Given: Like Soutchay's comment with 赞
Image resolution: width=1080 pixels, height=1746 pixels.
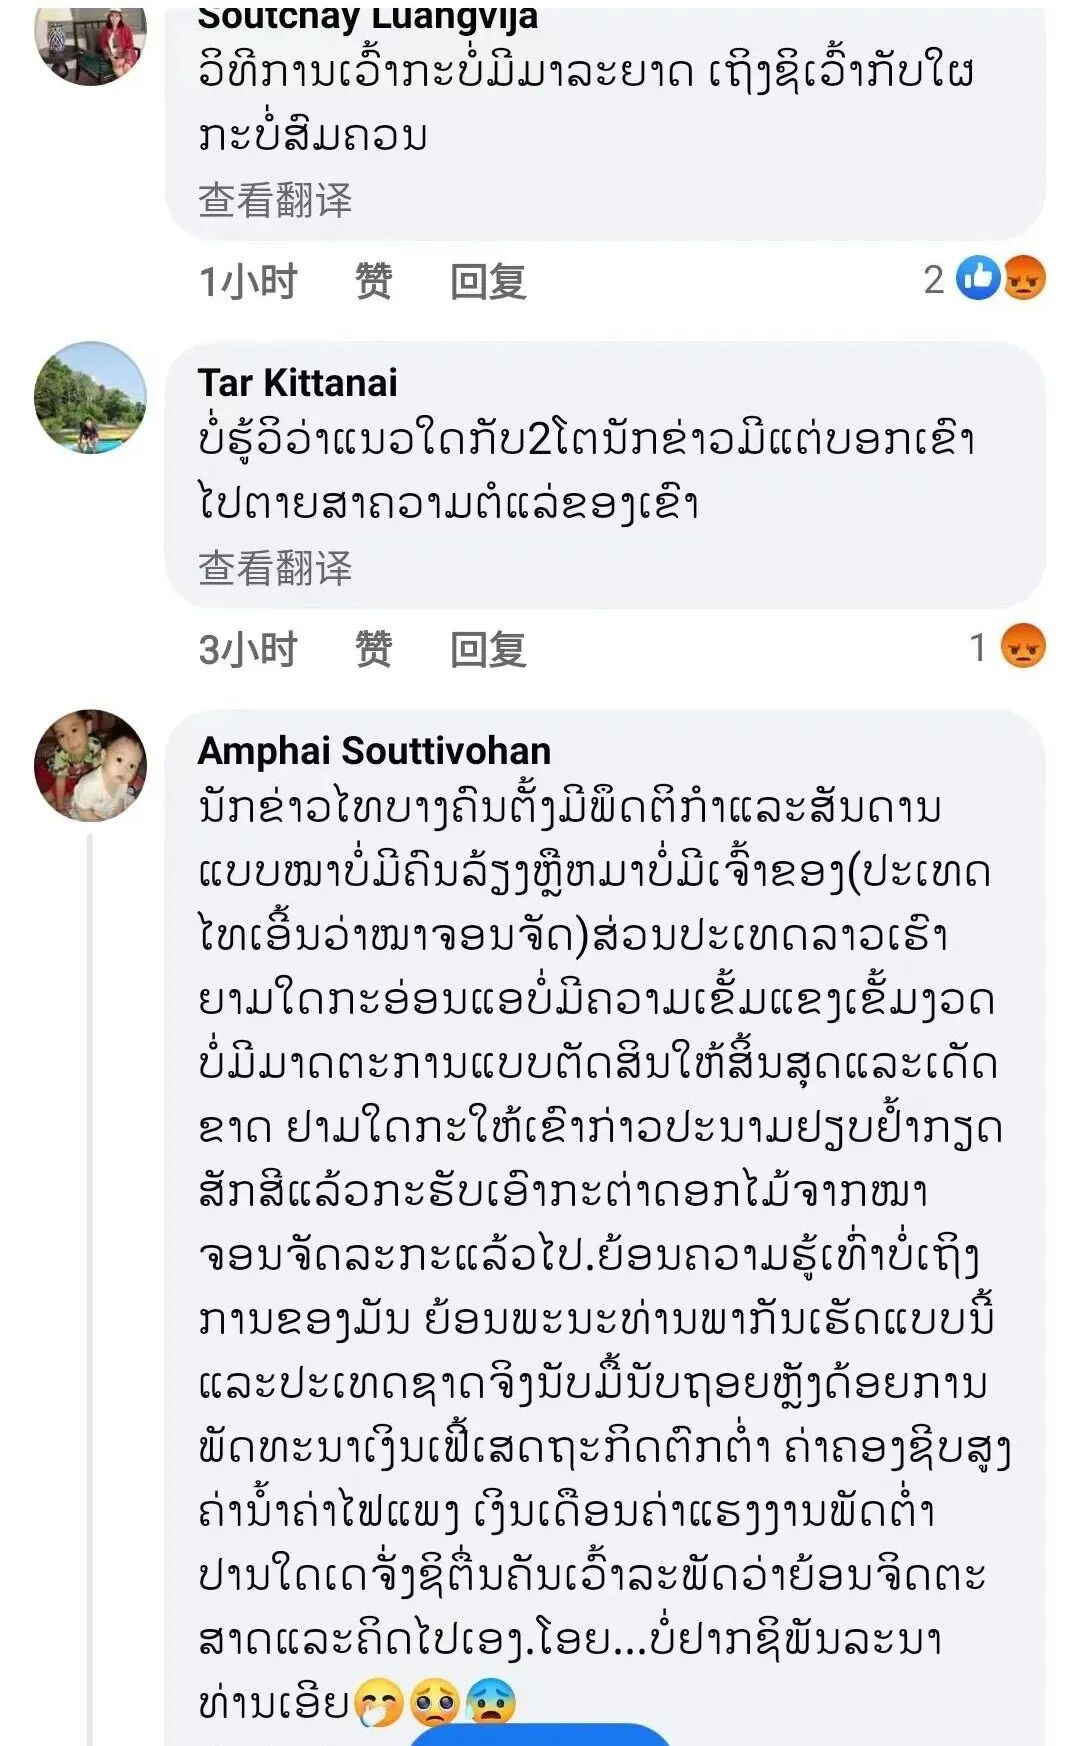Looking at the screenshot, I should (x=373, y=281).
